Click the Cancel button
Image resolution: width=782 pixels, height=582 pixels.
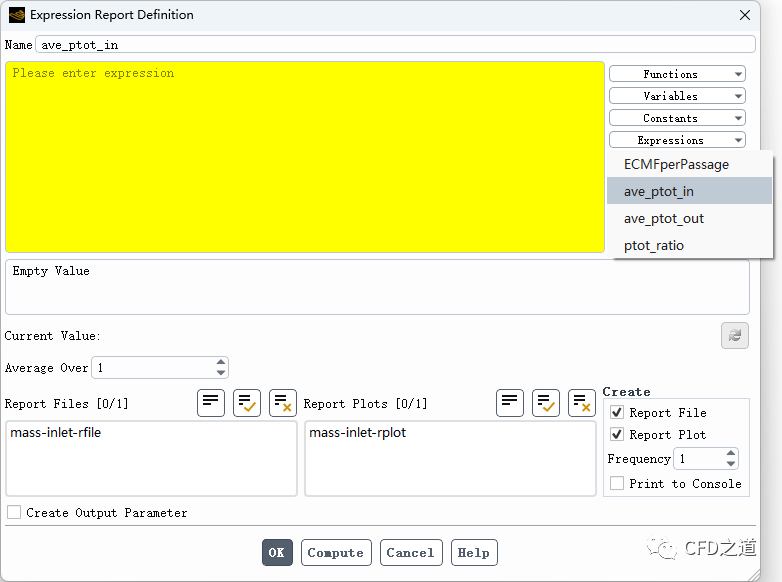tap(410, 552)
